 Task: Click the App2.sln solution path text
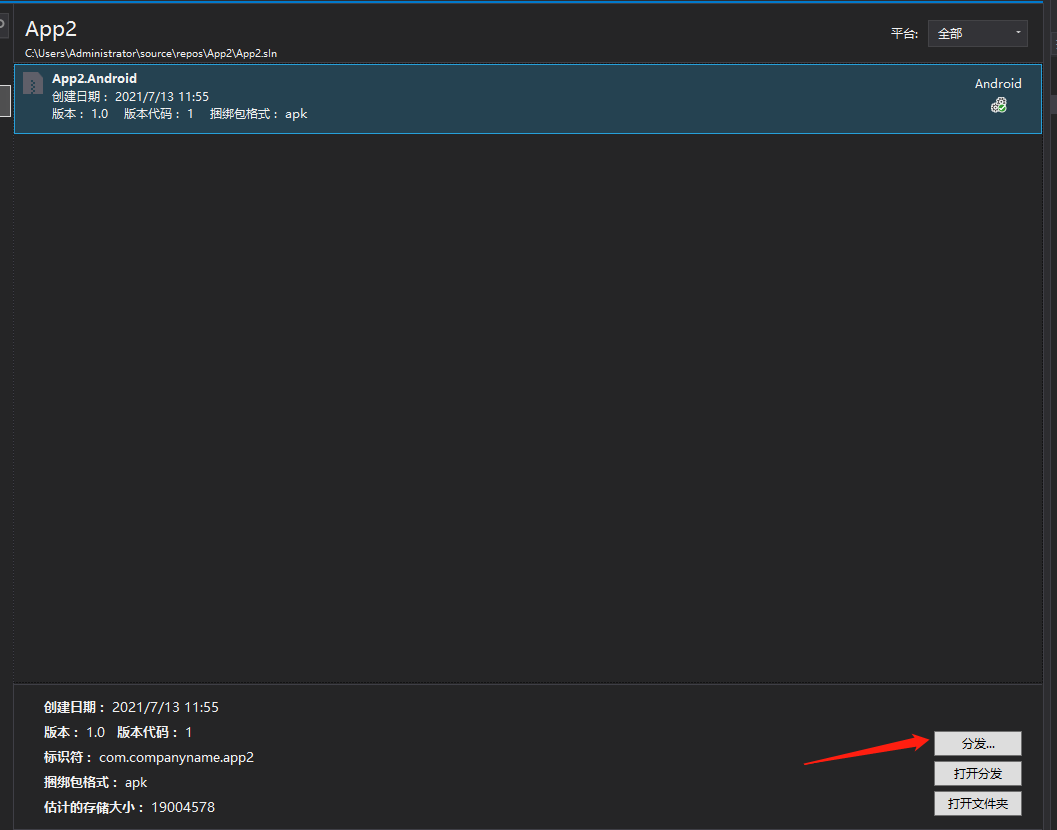point(151,53)
